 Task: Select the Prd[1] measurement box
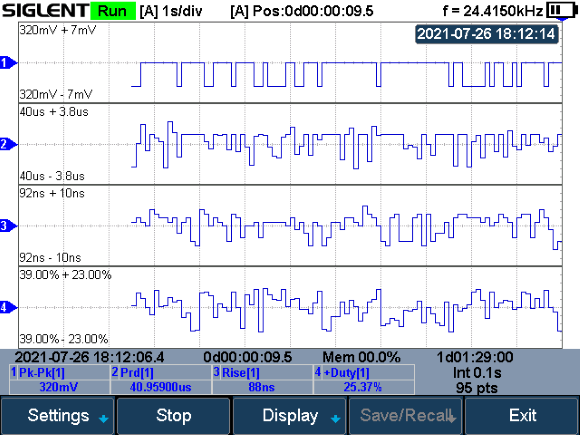coord(161,380)
